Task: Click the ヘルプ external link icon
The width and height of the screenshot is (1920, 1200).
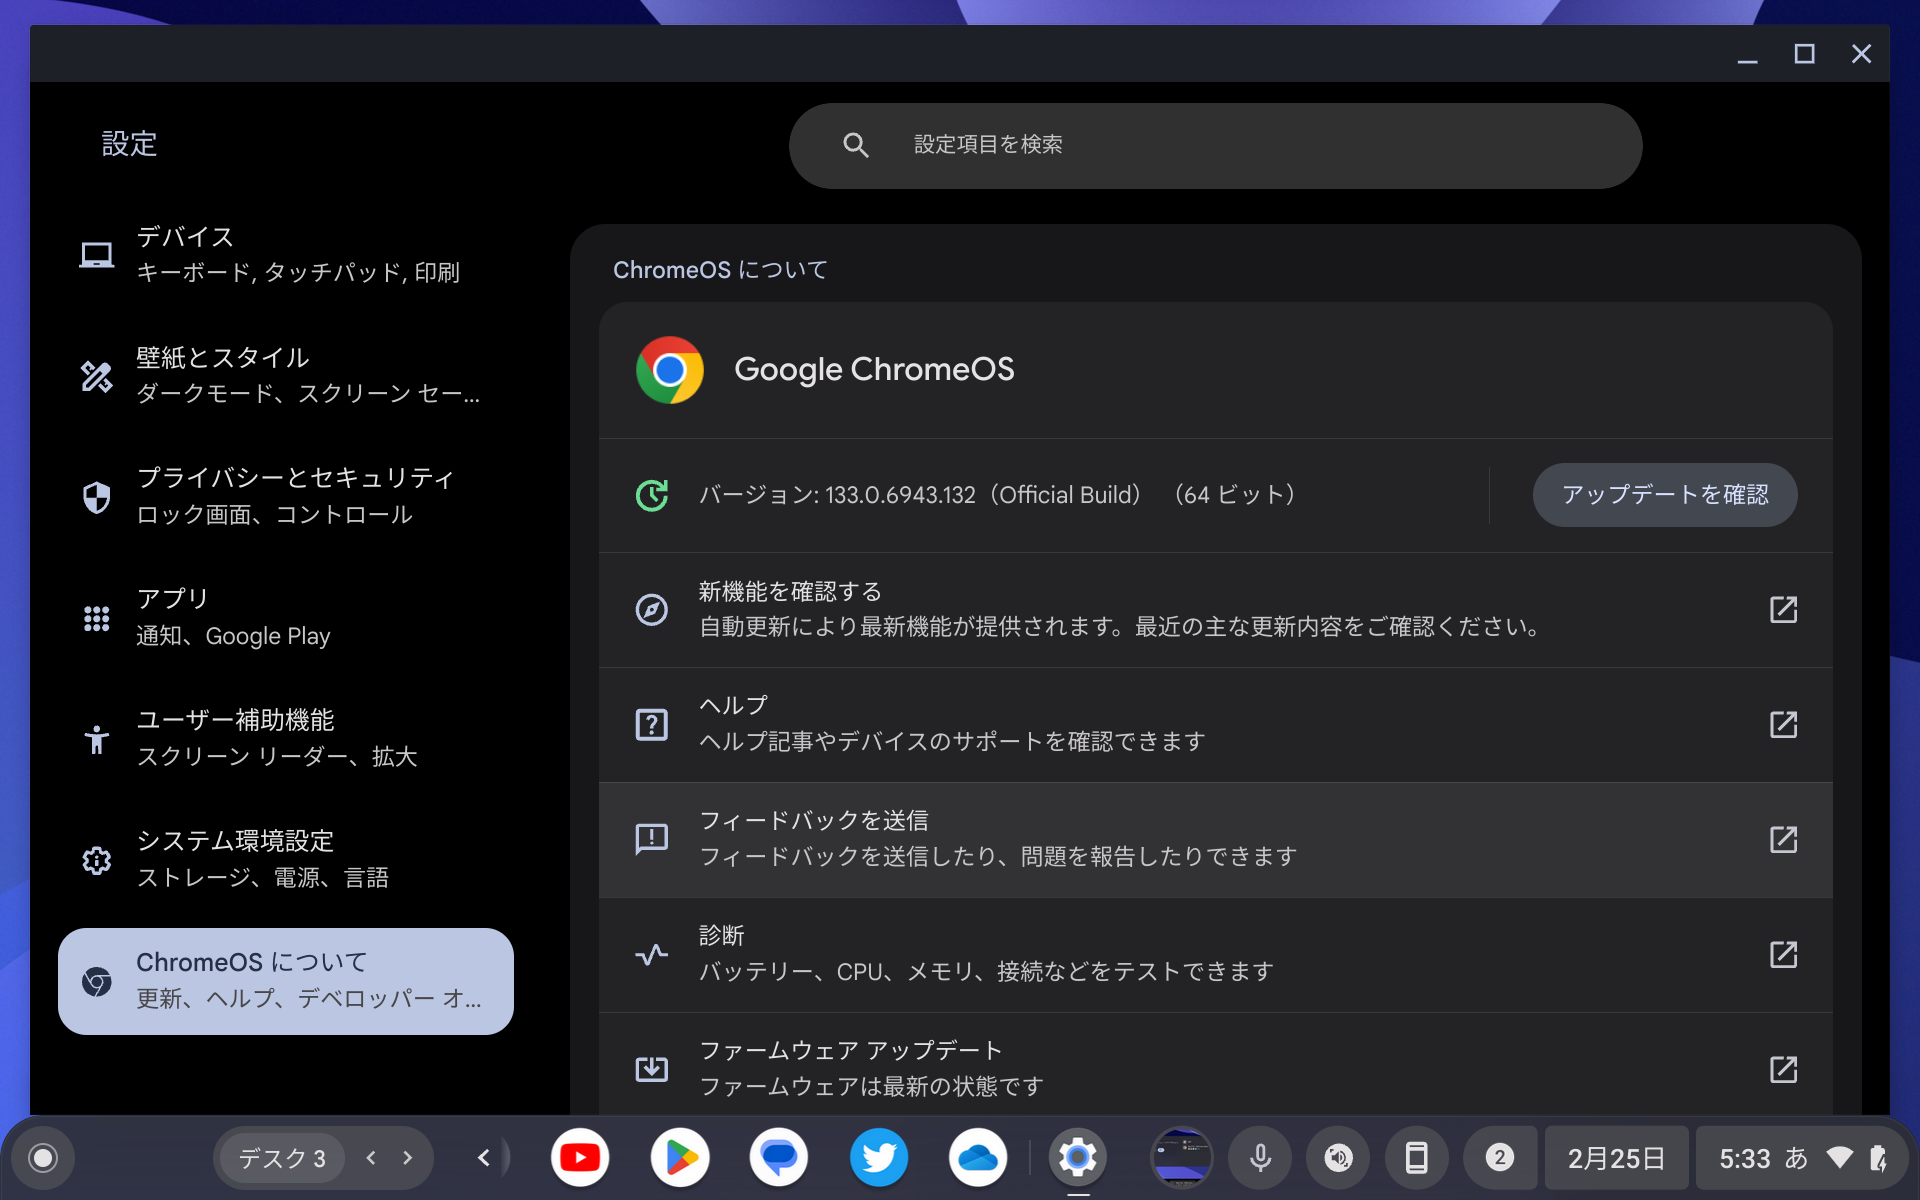Action: click(1785, 724)
